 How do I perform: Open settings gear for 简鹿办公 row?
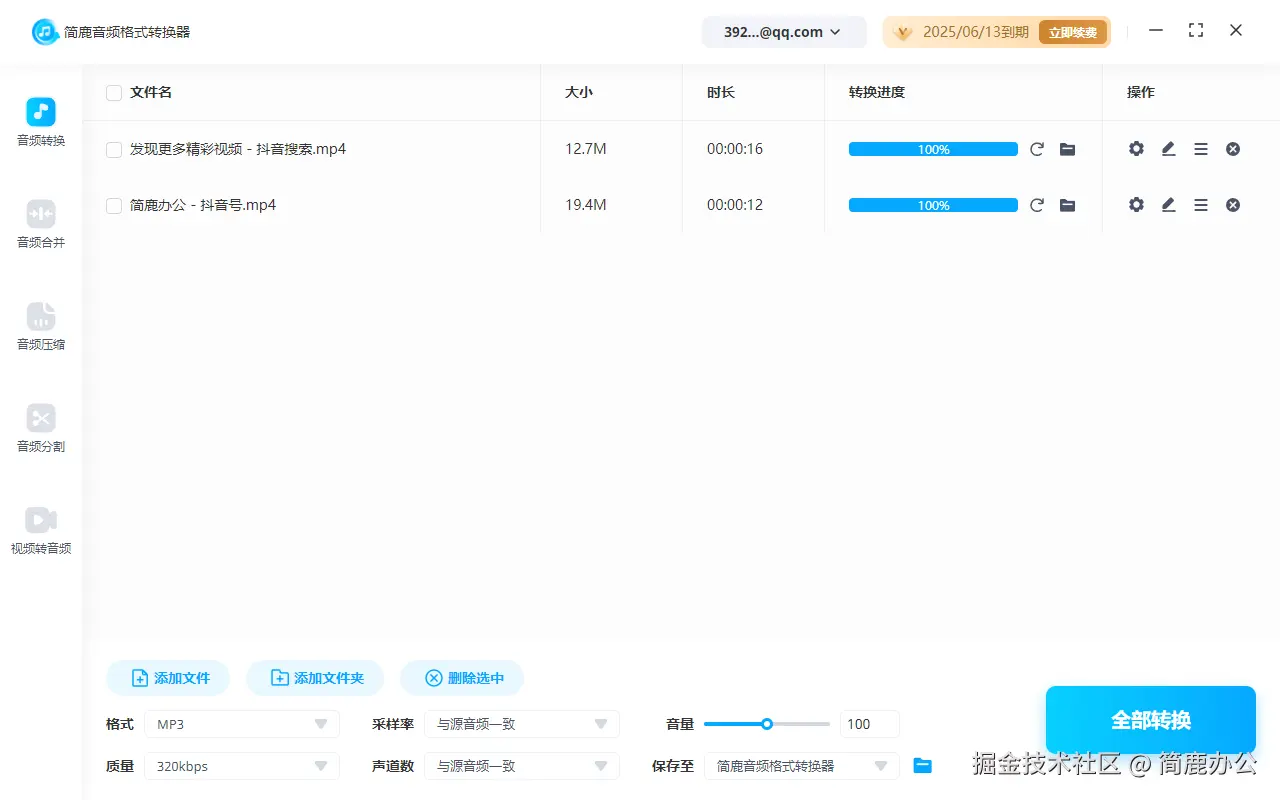click(x=1136, y=205)
